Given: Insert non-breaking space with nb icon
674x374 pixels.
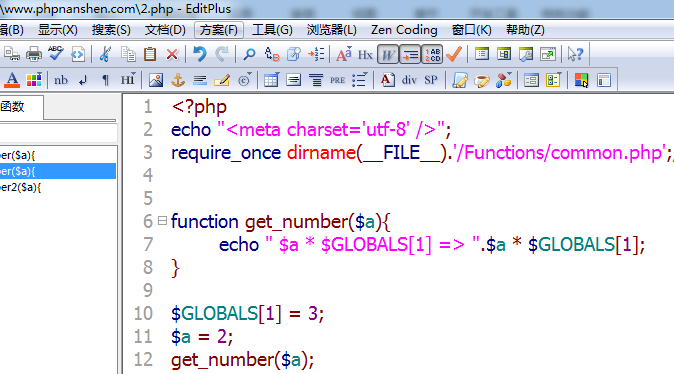Looking at the screenshot, I should tap(61, 80).
